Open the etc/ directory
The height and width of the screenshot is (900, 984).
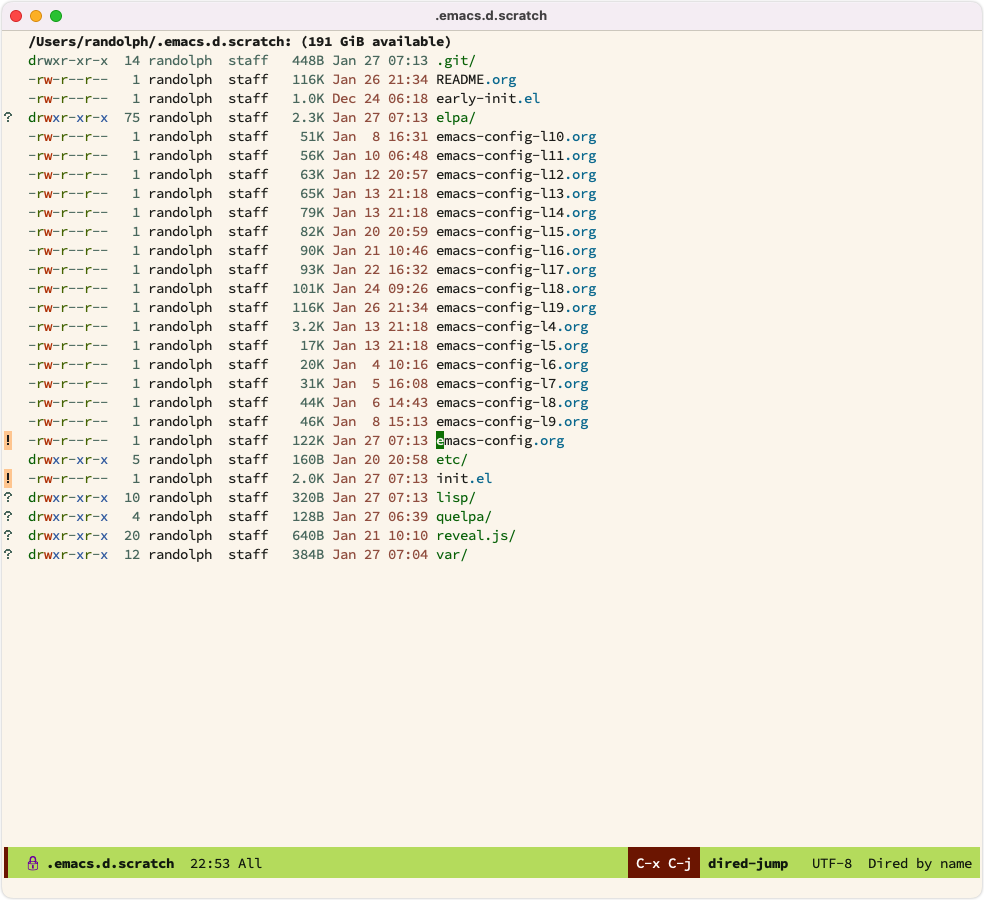pos(452,459)
